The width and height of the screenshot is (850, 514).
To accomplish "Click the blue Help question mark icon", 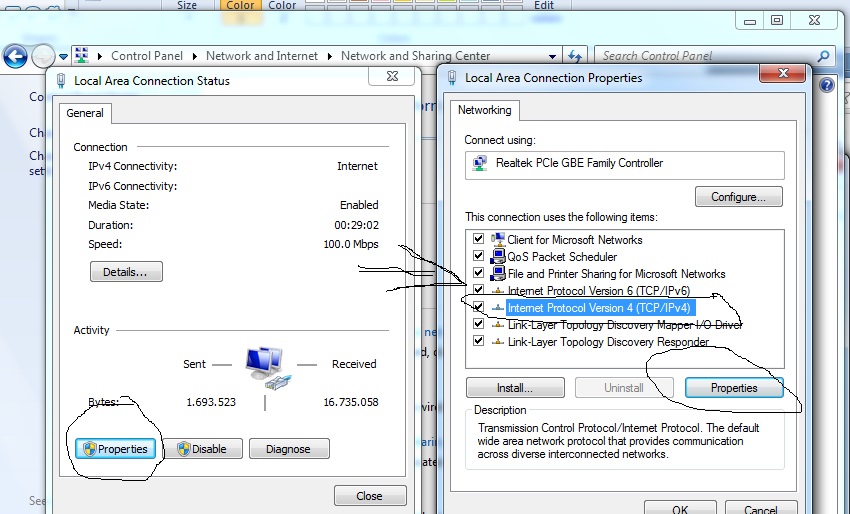I will [827, 85].
